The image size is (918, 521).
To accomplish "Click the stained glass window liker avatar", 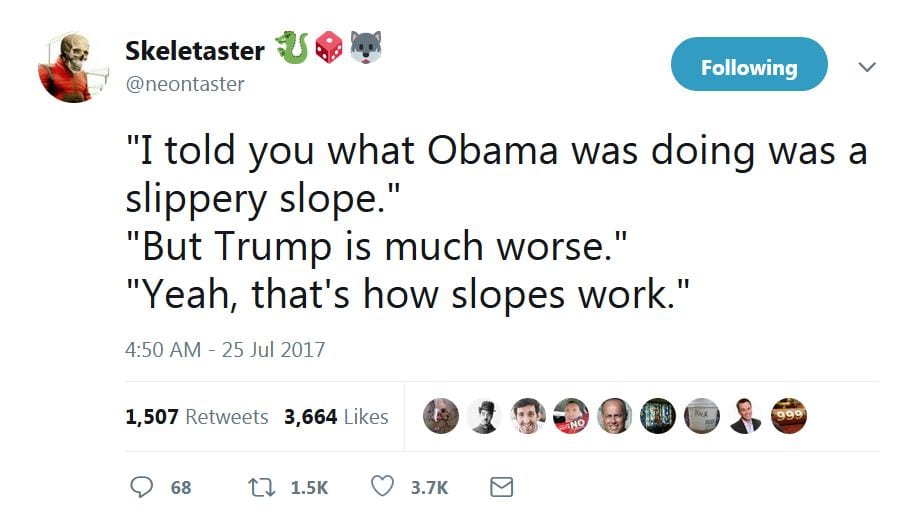I will pos(658,416).
